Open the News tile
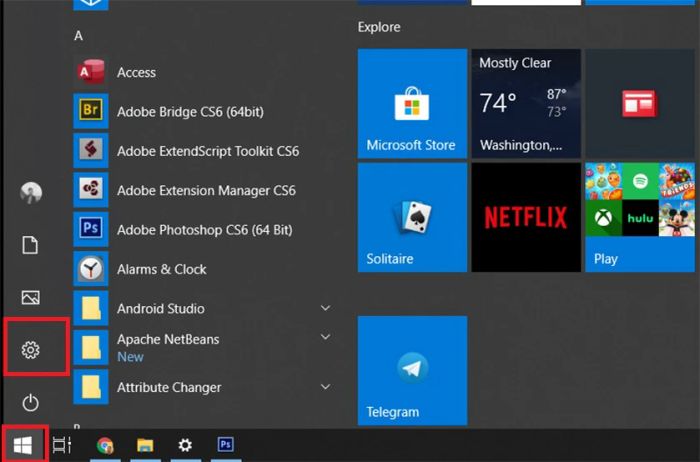This screenshot has width=700, height=462. pyautogui.click(x=640, y=104)
